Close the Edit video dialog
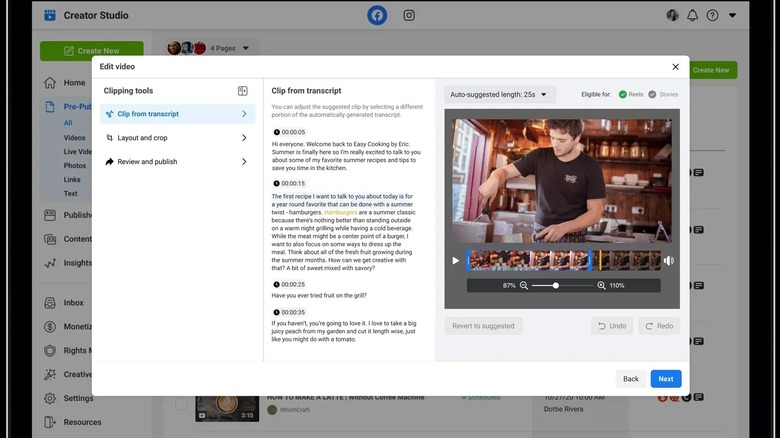 (x=675, y=67)
